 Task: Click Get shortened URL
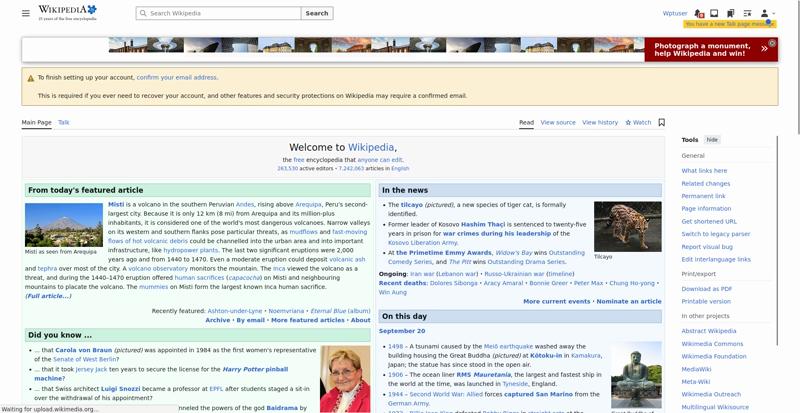pyautogui.click(x=709, y=222)
